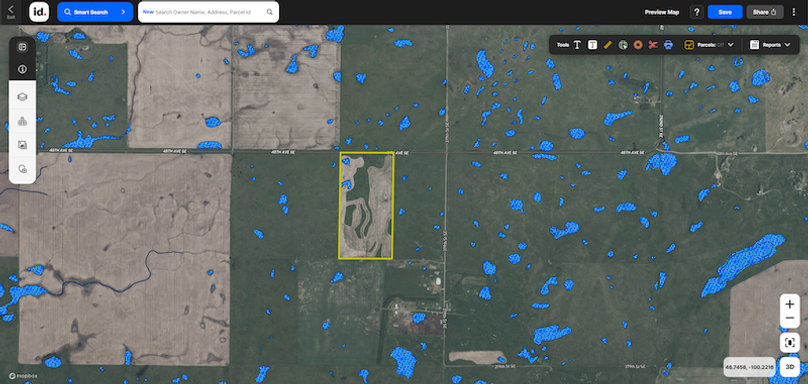Click the Reports icon

pos(755,45)
